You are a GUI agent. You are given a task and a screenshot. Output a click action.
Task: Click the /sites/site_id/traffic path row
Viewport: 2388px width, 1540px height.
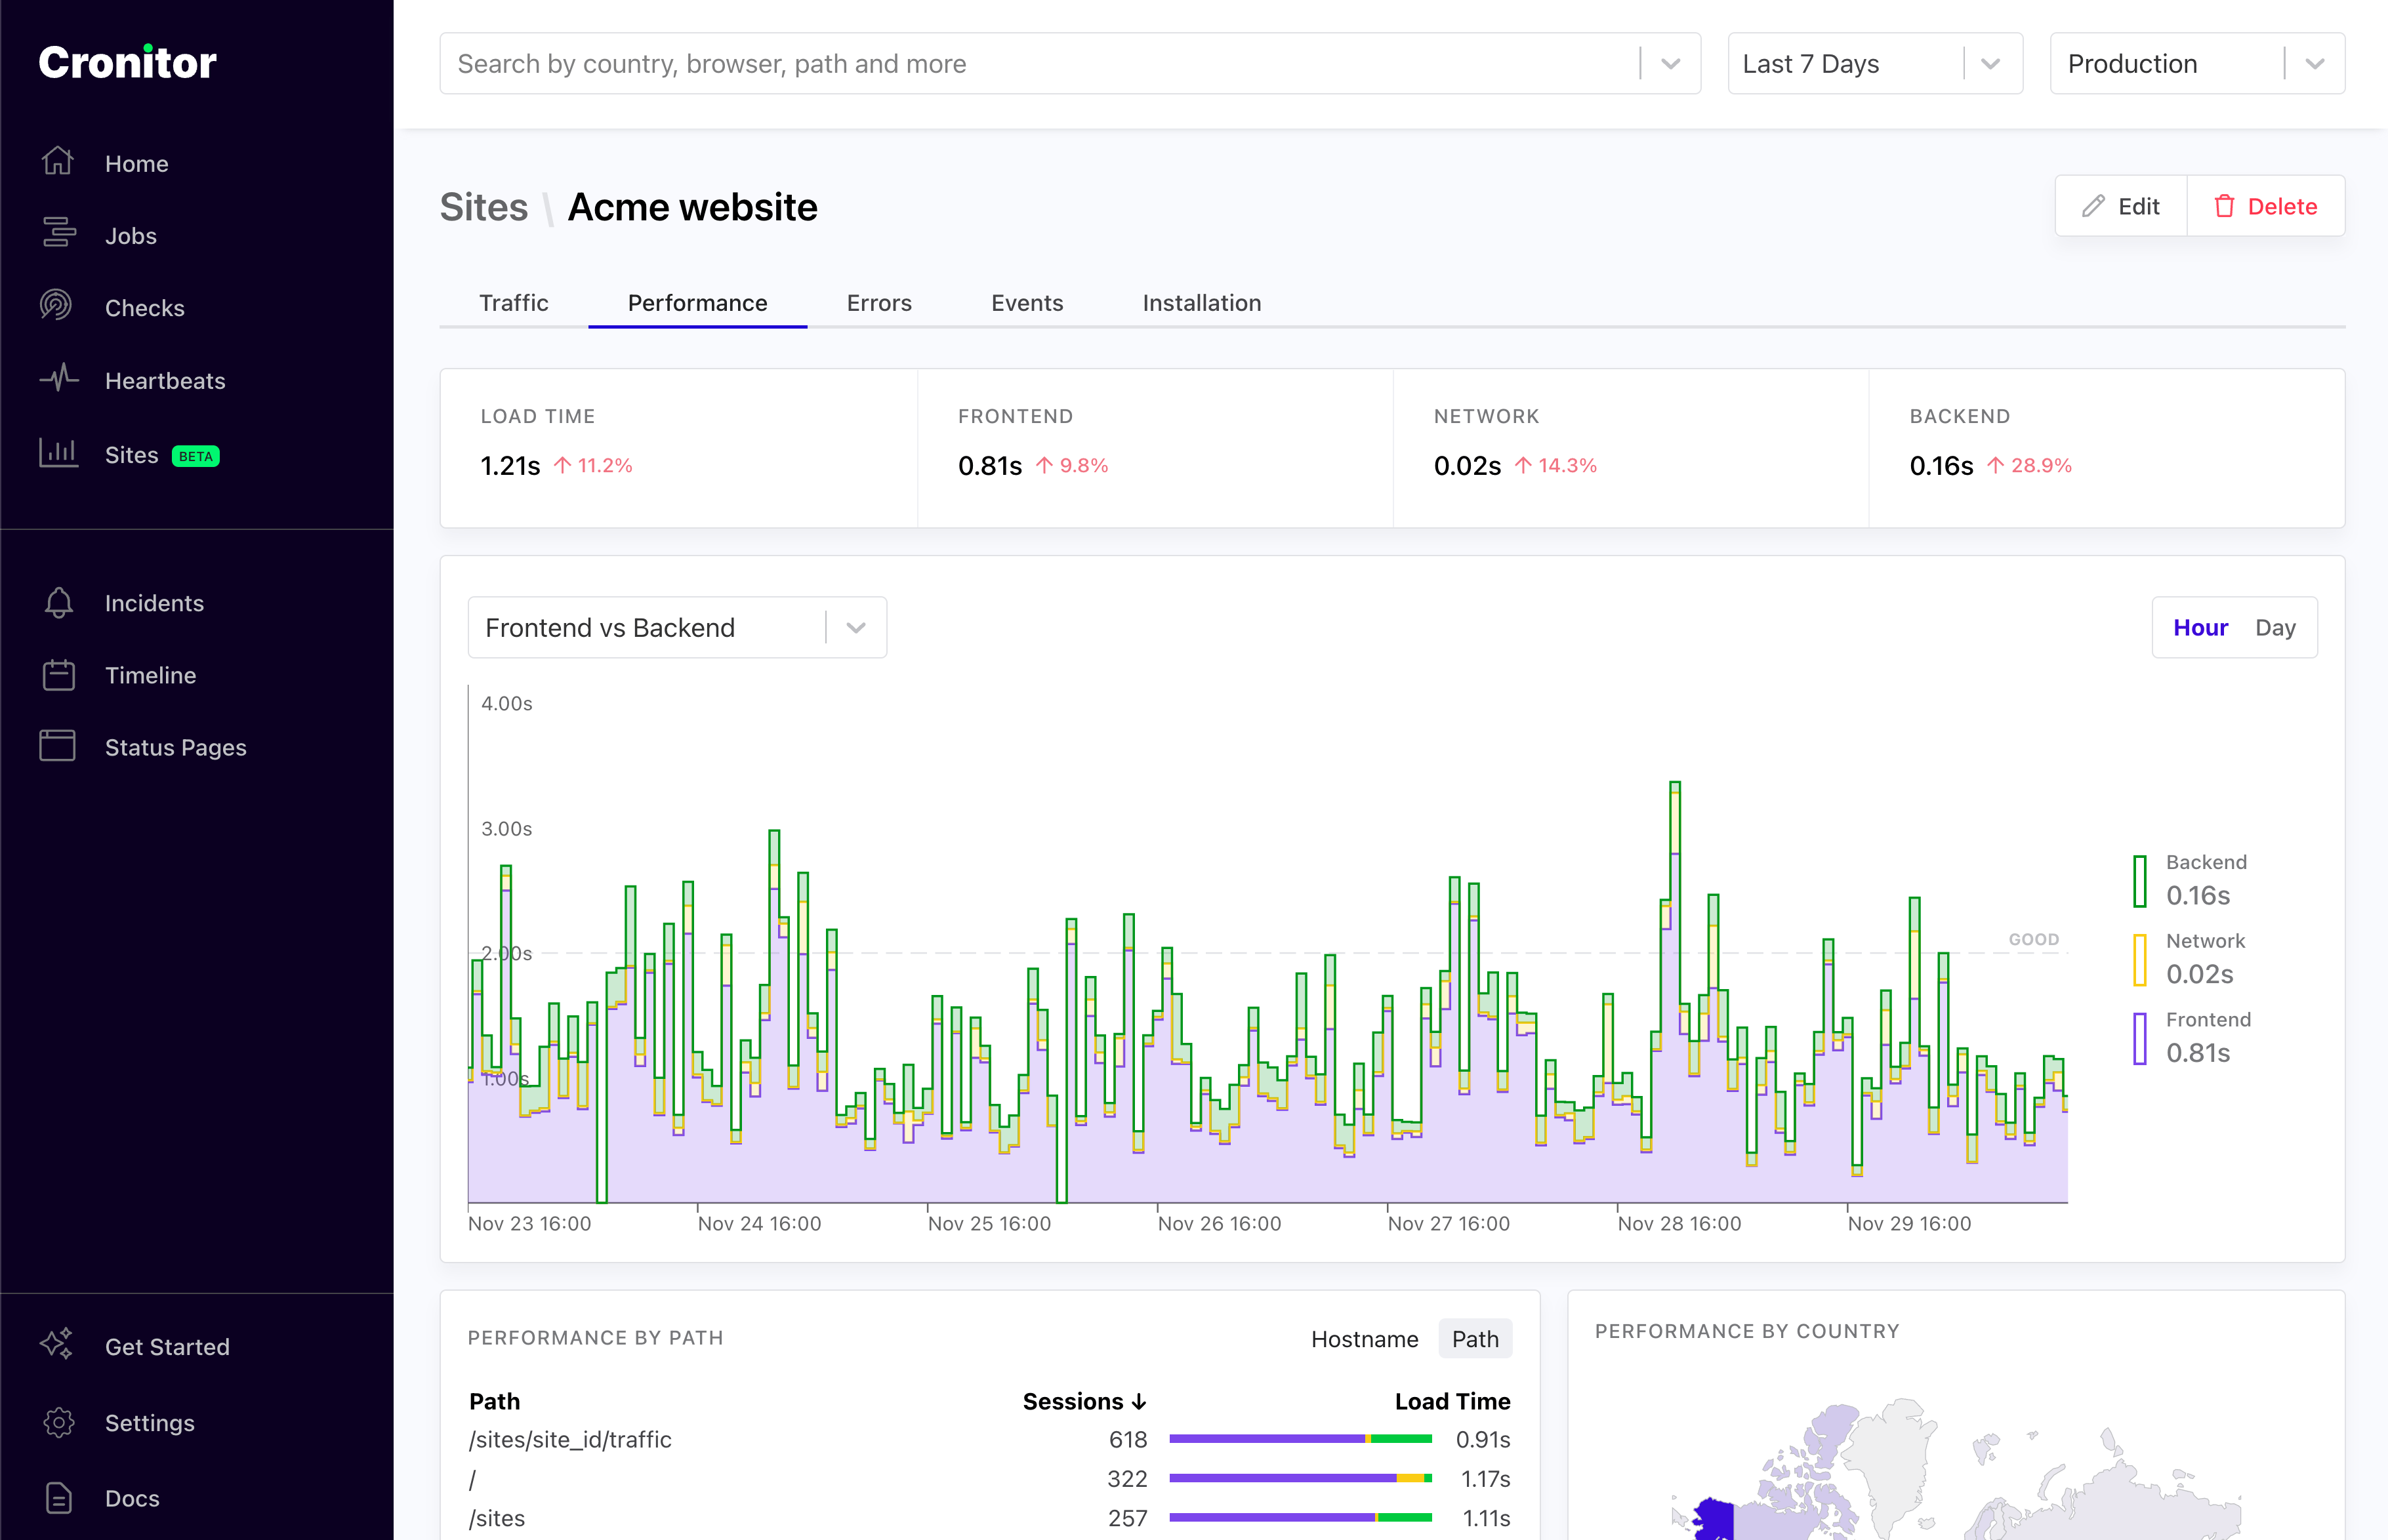click(990, 1440)
